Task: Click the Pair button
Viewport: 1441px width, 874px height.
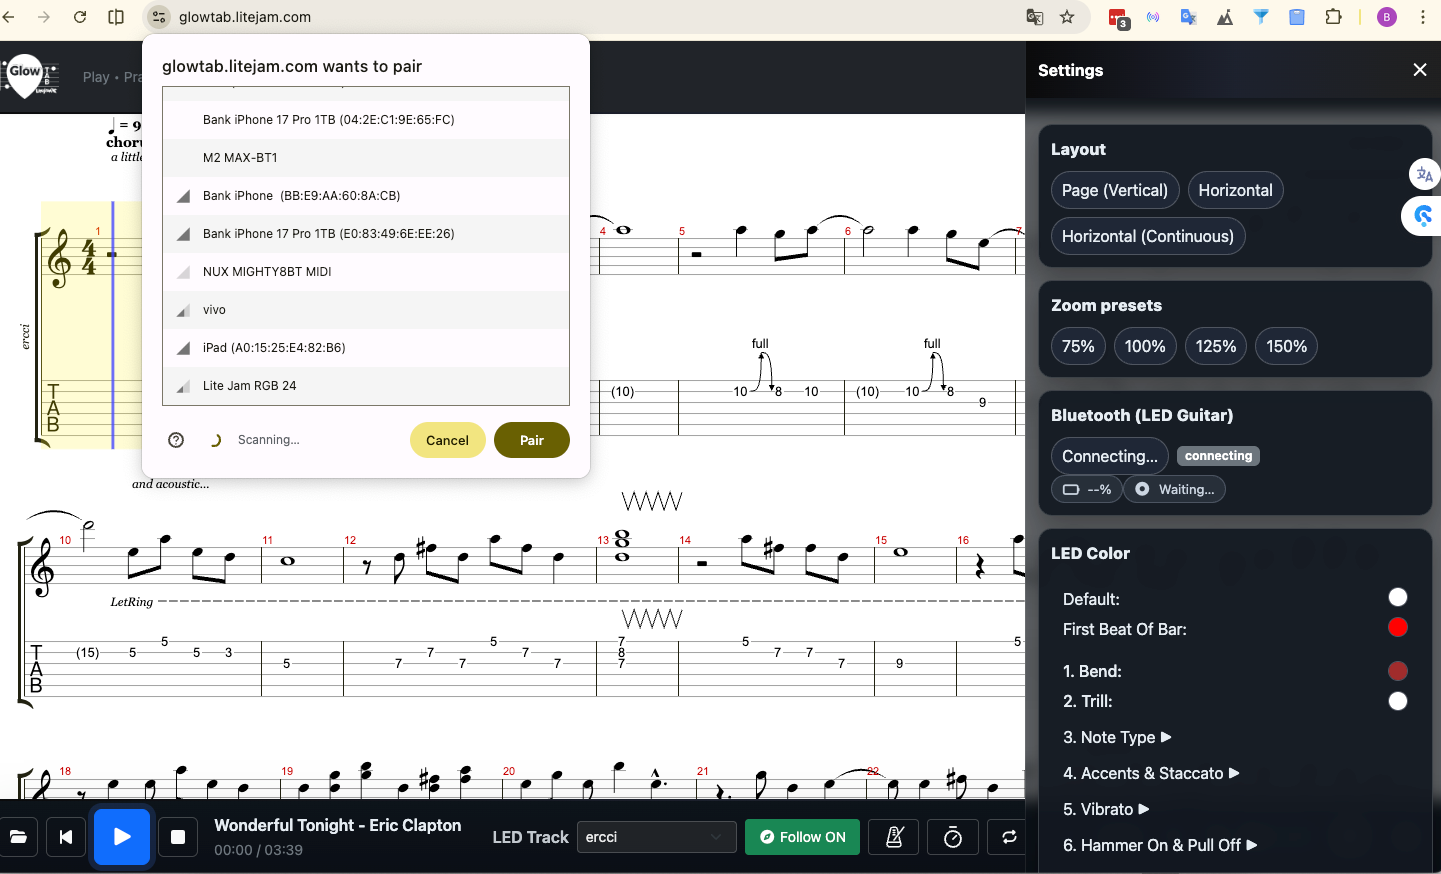Action: pyautogui.click(x=531, y=440)
